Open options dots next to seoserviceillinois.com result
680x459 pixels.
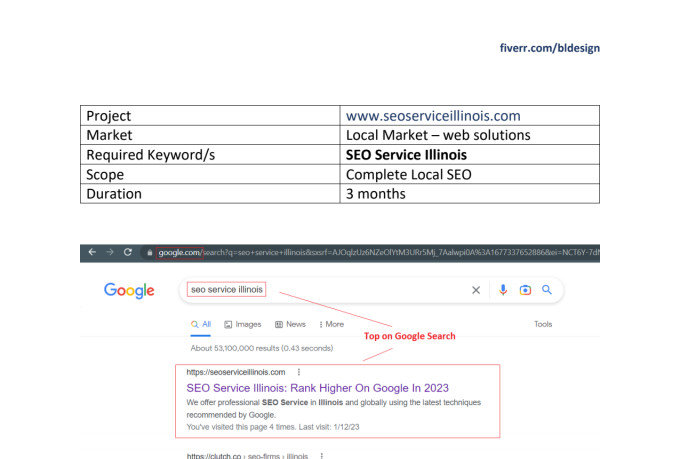click(x=299, y=372)
